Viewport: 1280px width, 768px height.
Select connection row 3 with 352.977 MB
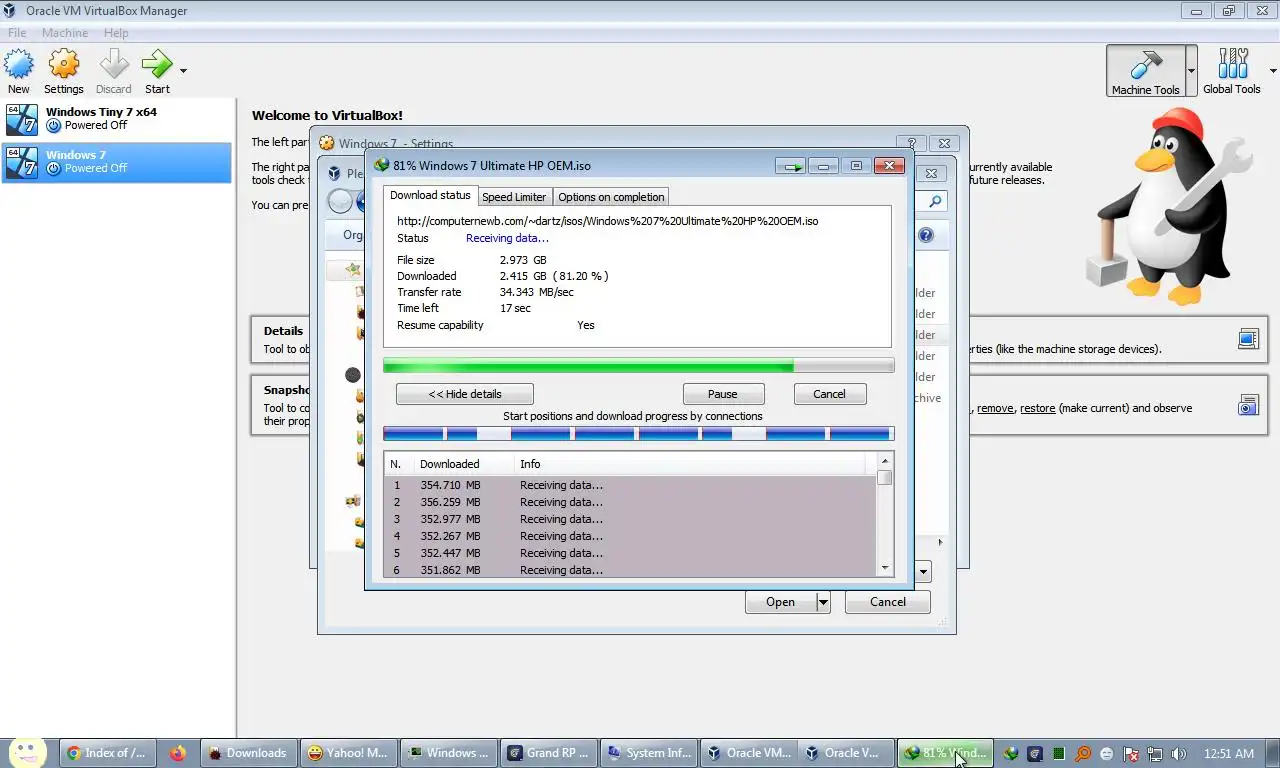click(630, 519)
